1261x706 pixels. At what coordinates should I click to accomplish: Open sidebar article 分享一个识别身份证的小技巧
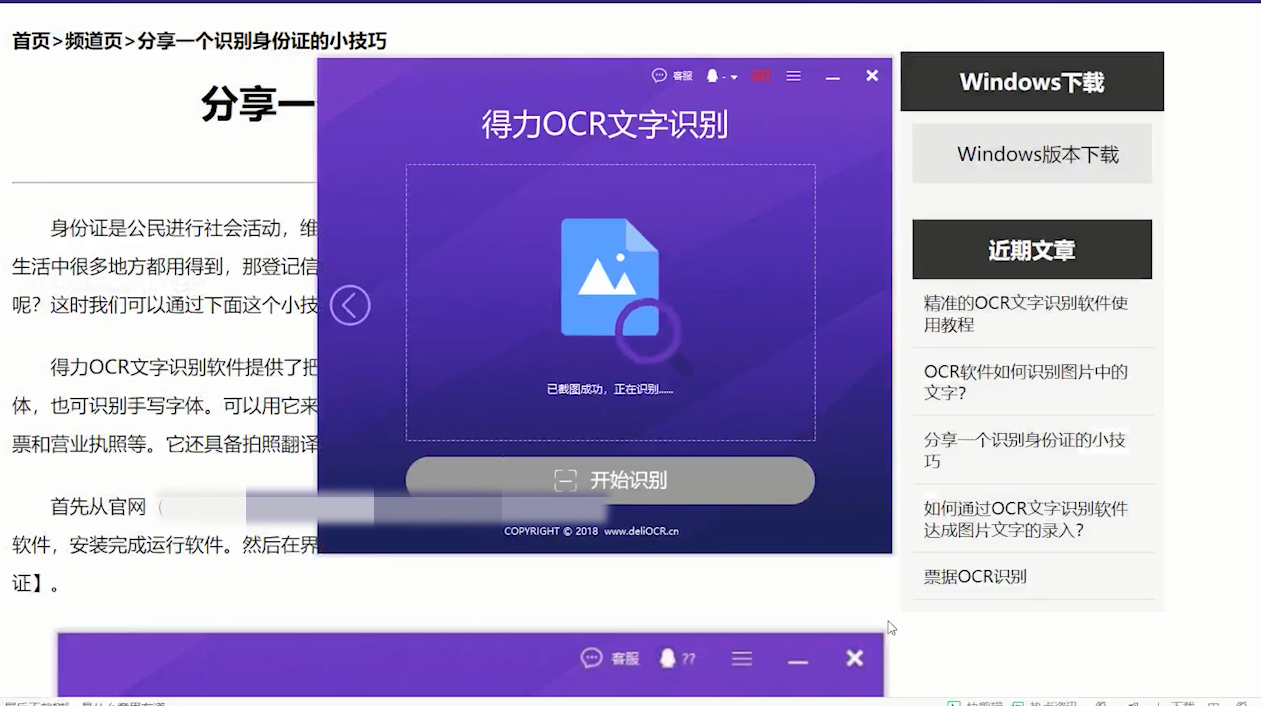click(1026, 450)
